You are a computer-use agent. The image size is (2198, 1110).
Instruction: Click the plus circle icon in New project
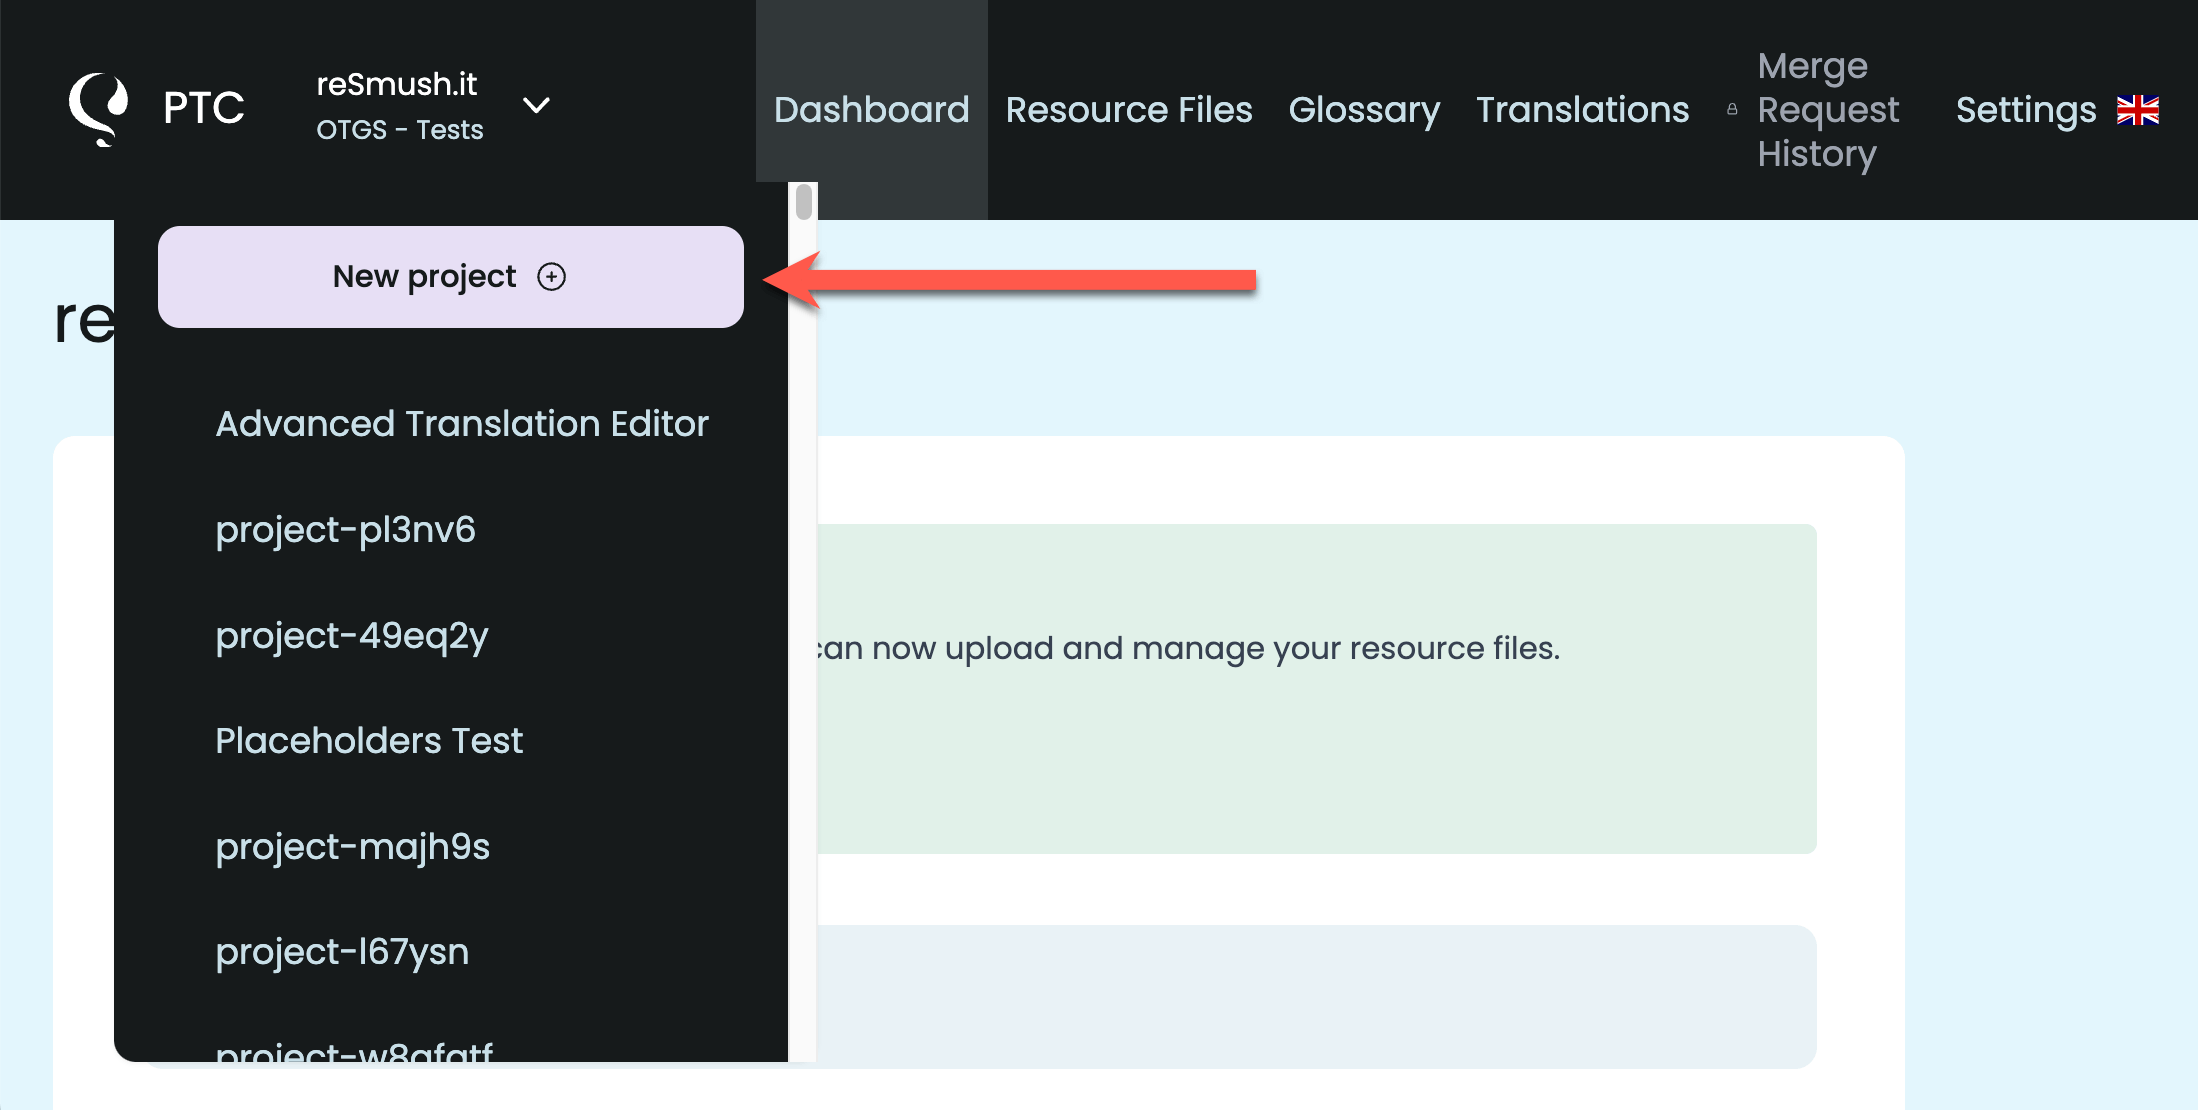(551, 277)
